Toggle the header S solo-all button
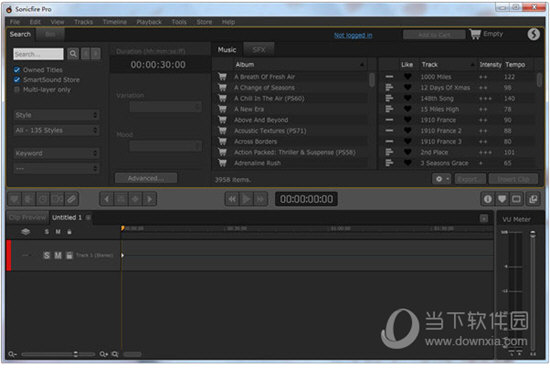This screenshot has height=368, width=550. (x=46, y=232)
